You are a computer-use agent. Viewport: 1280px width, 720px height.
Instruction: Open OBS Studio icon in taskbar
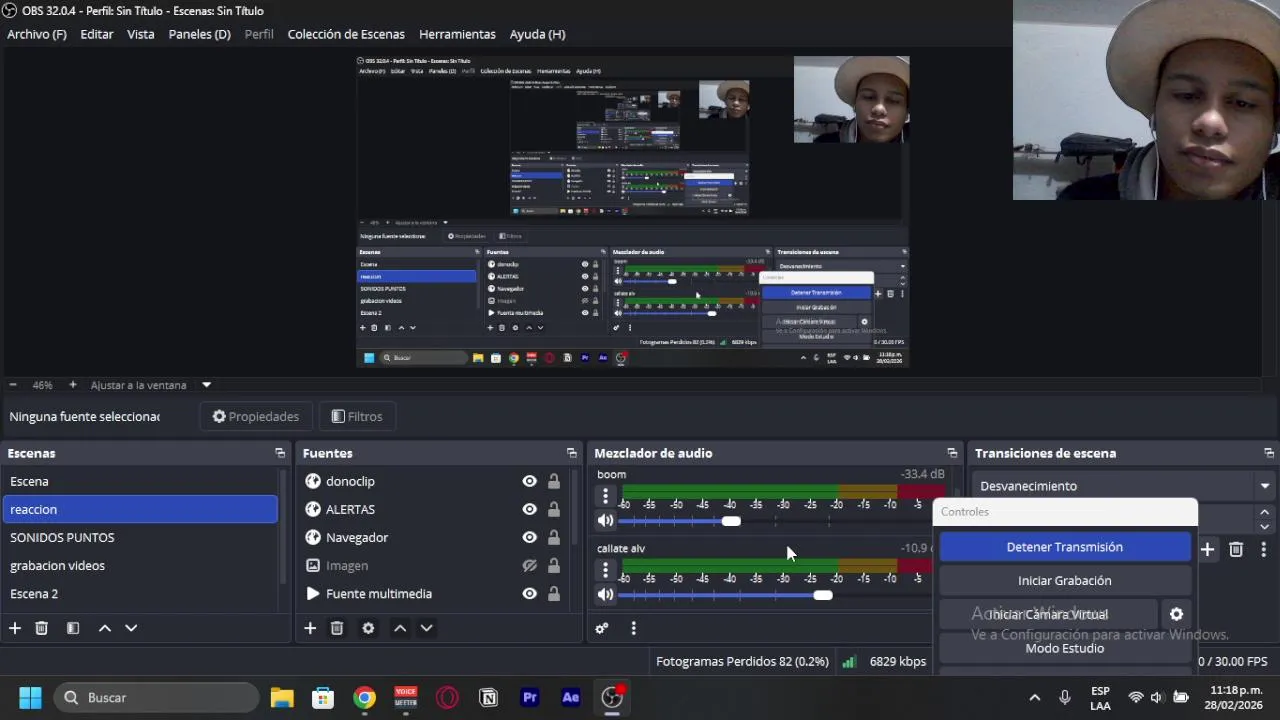(x=612, y=697)
